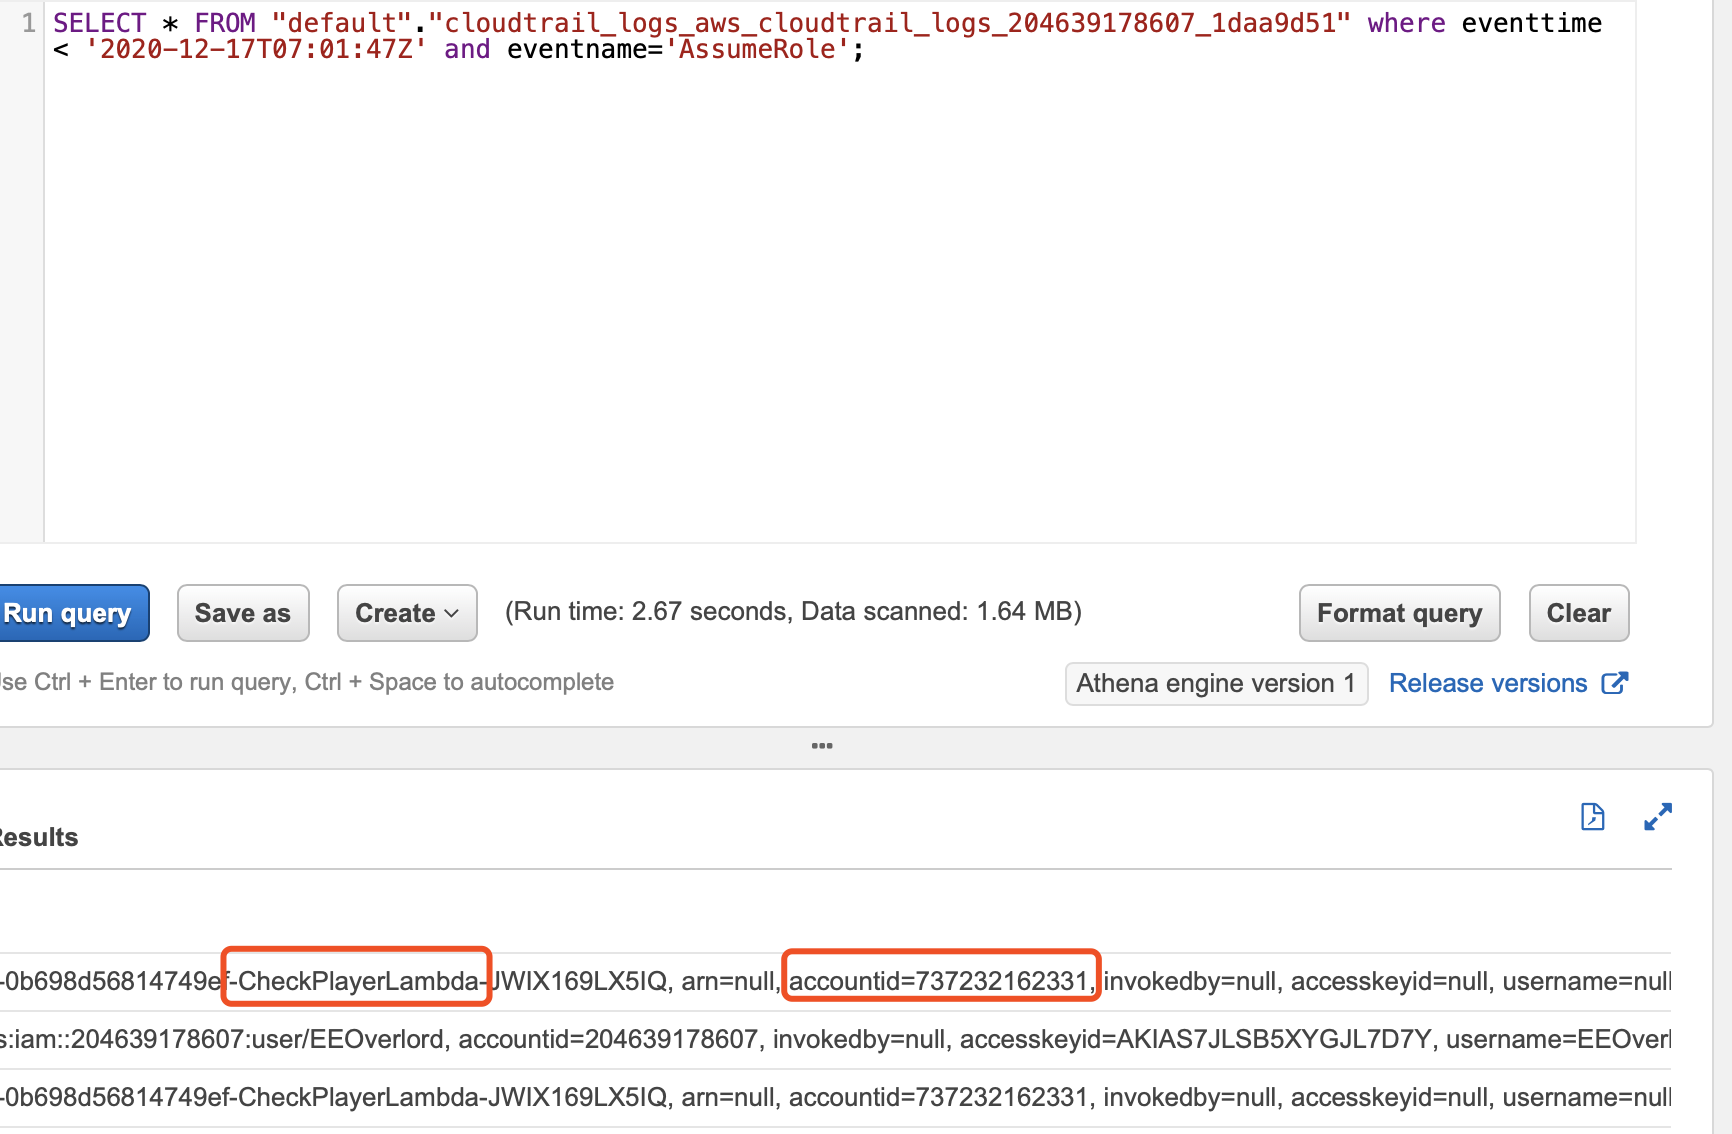
Task: Click the EEOverlord user result row
Action: pyautogui.click(x=836, y=1040)
